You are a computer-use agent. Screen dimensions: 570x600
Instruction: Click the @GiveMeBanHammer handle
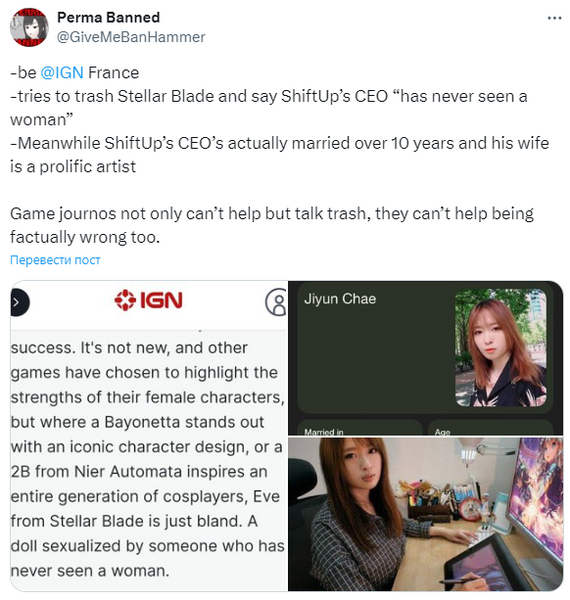(131, 37)
